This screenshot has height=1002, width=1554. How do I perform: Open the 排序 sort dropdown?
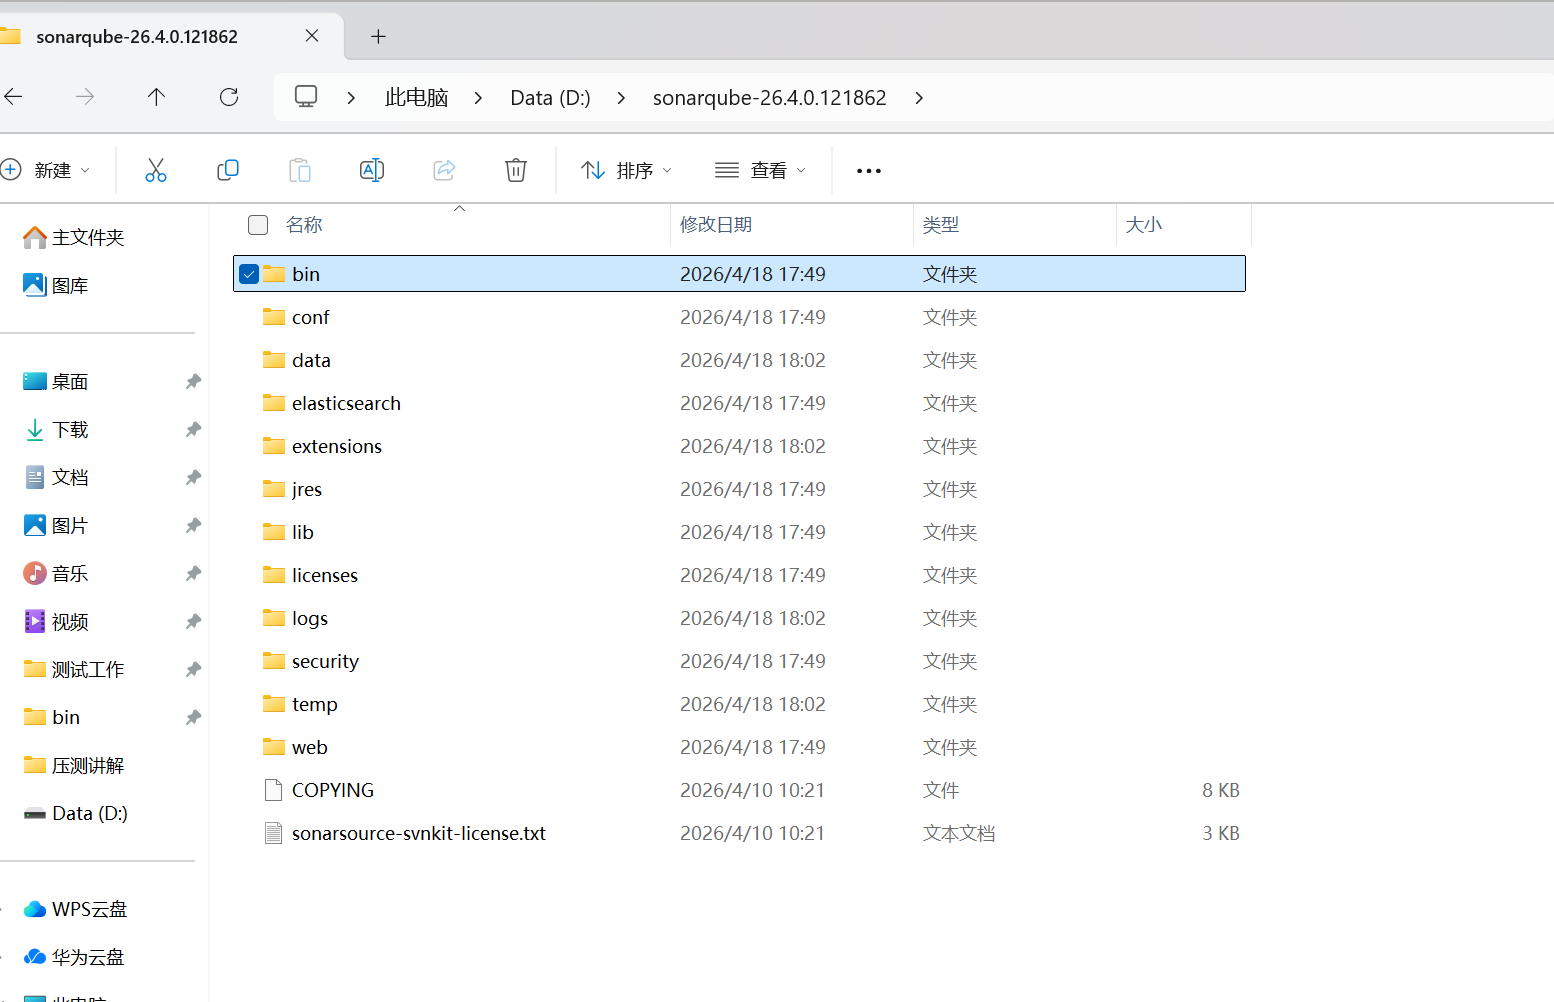coord(627,170)
